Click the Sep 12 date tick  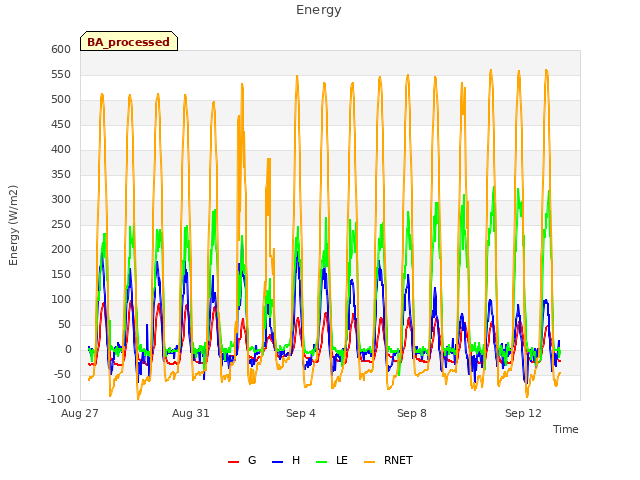point(523,413)
